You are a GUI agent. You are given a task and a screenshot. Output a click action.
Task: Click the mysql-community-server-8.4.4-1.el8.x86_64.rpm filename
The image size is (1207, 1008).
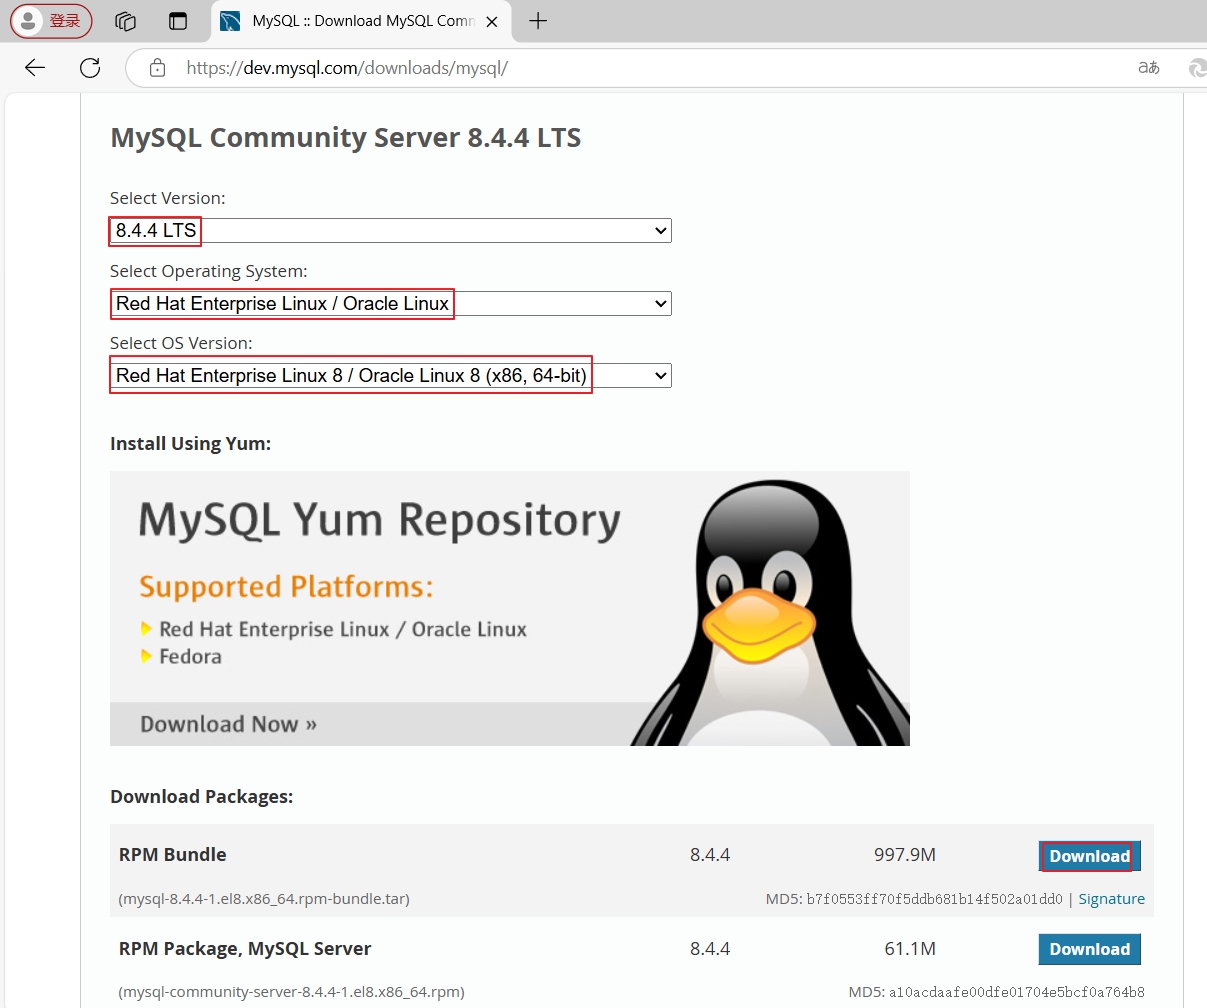[x=291, y=992]
